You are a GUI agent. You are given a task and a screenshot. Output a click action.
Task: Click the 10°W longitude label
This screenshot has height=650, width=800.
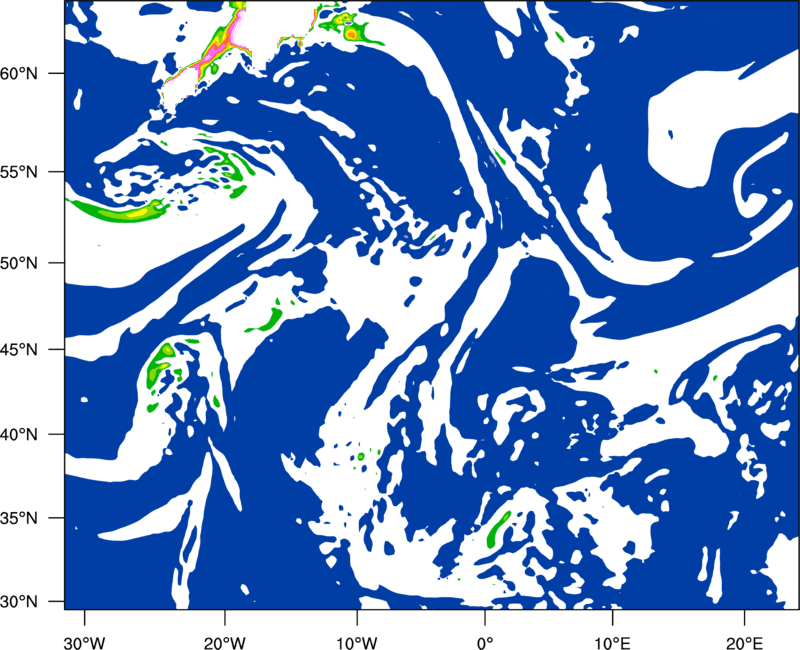coord(356,643)
